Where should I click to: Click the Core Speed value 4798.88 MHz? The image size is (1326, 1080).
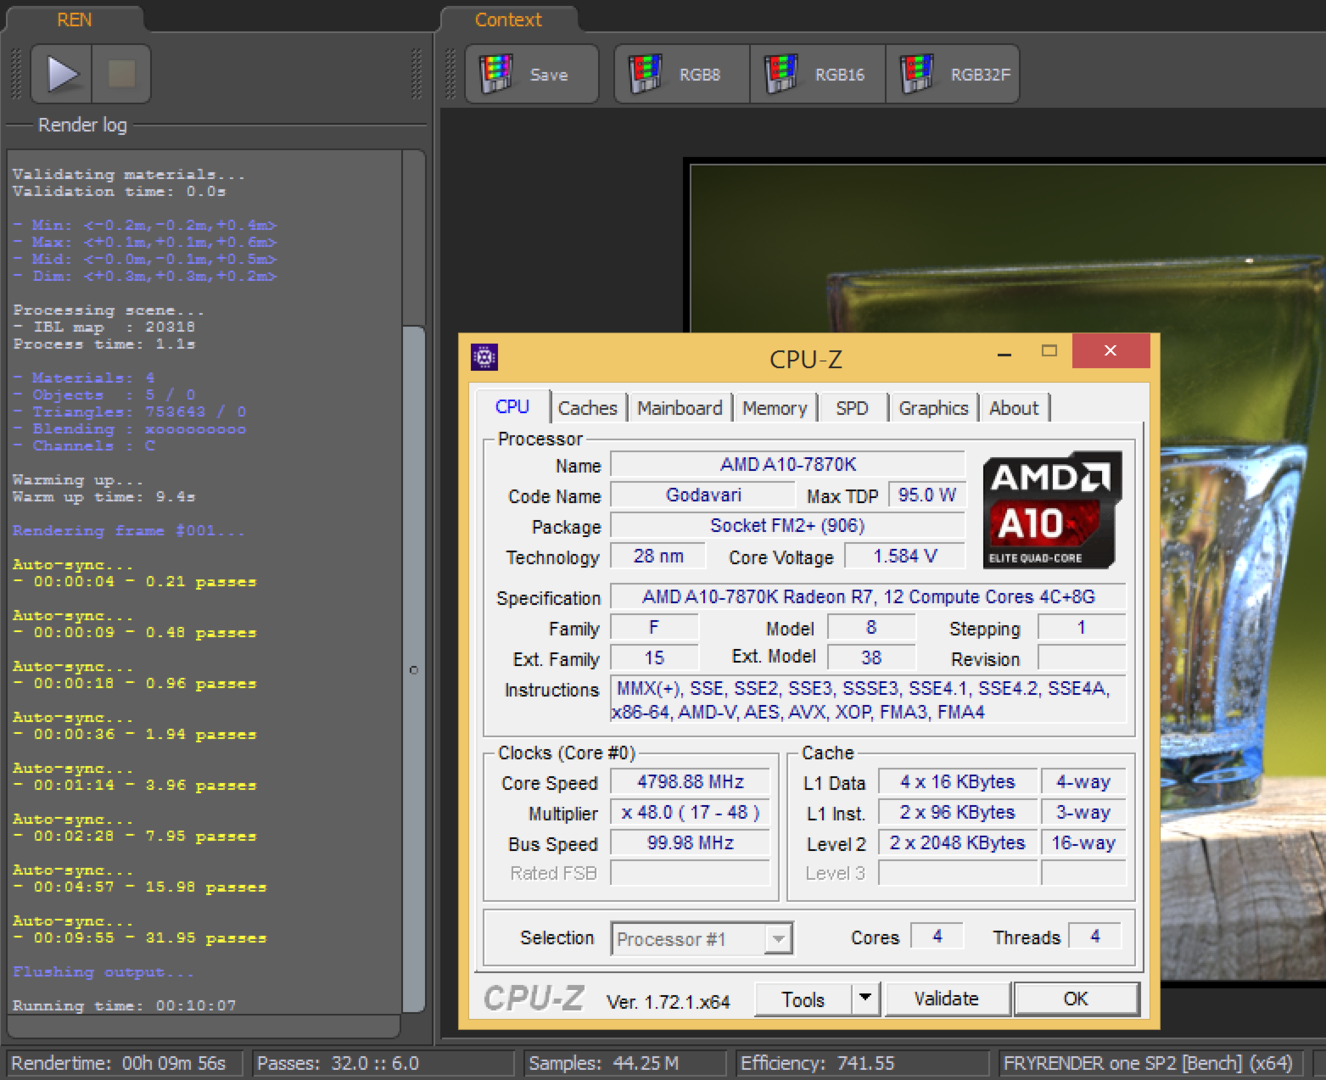(690, 782)
